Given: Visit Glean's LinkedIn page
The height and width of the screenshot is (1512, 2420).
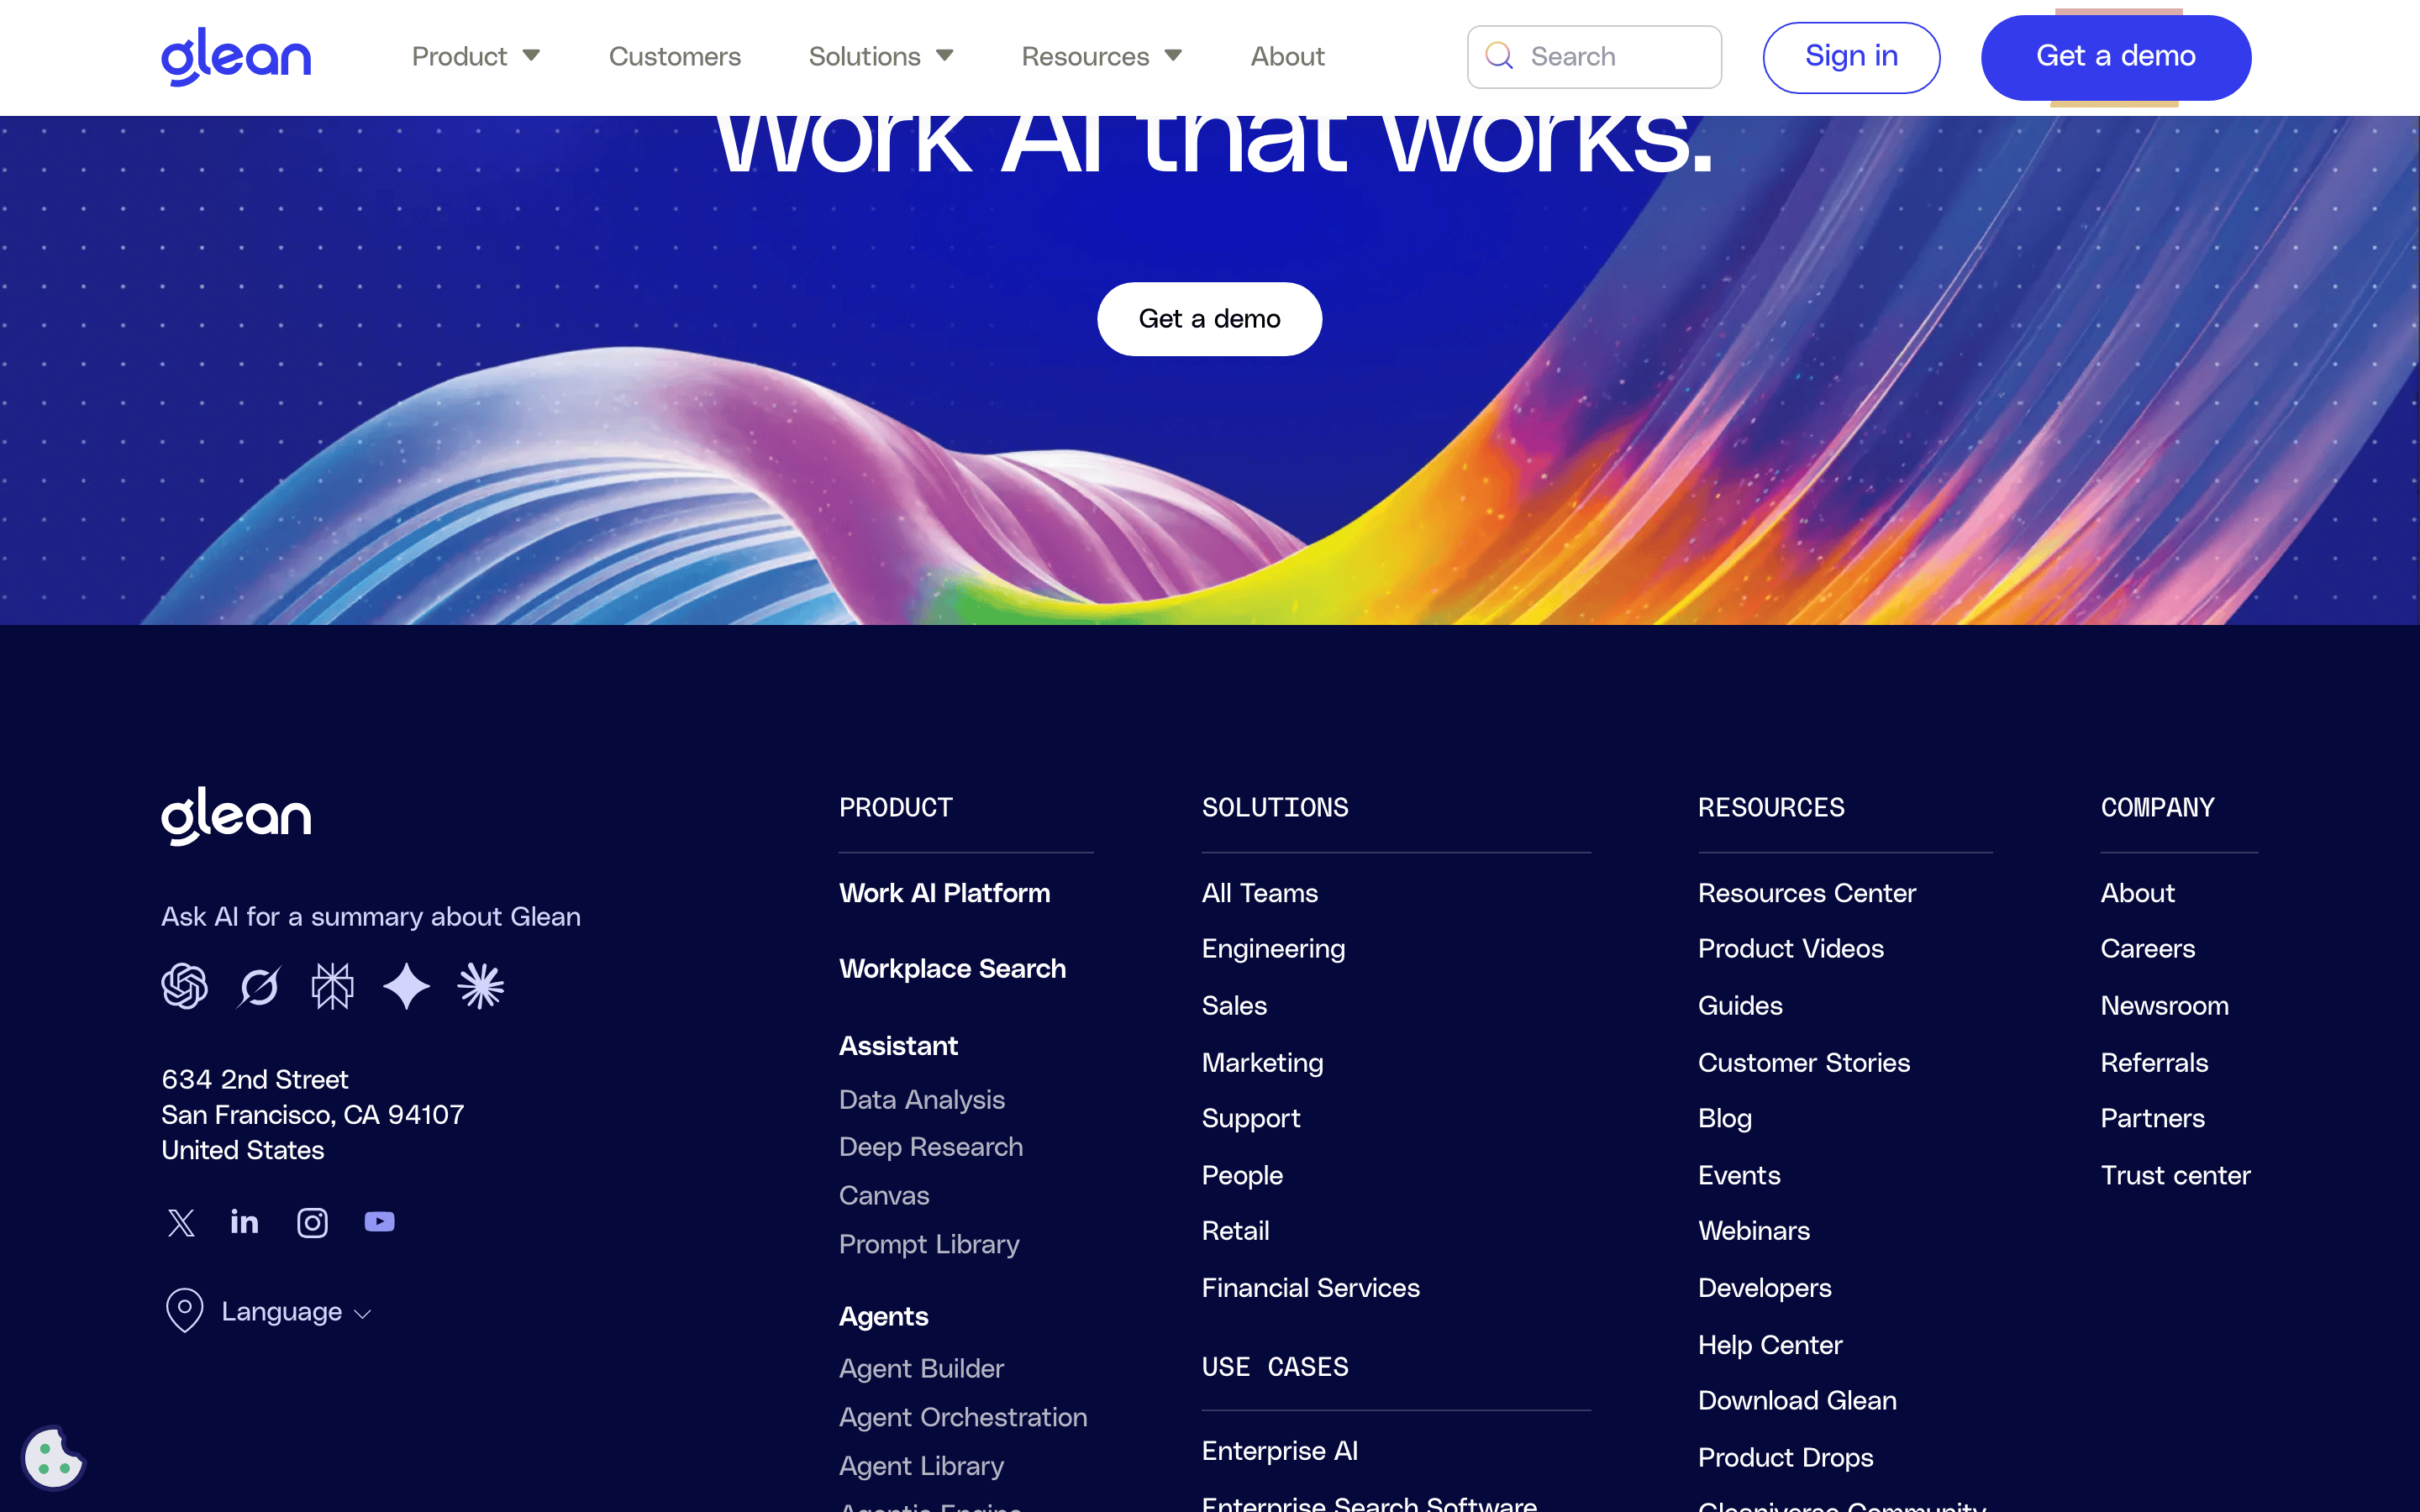Looking at the screenshot, I should (x=245, y=1222).
